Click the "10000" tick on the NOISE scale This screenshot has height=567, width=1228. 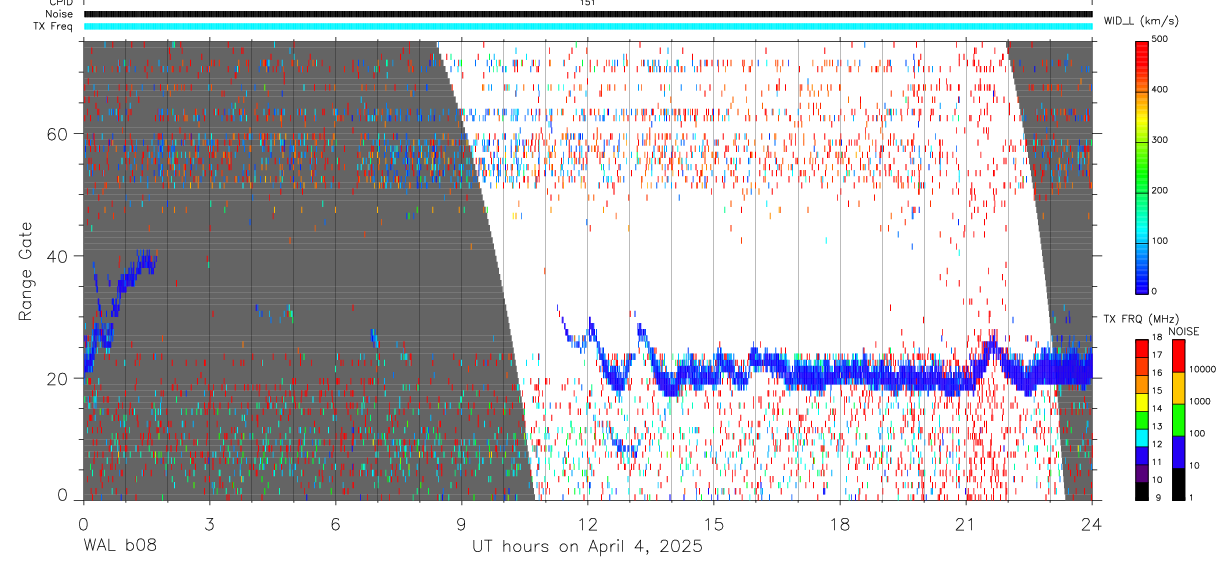click(1202, 369)
